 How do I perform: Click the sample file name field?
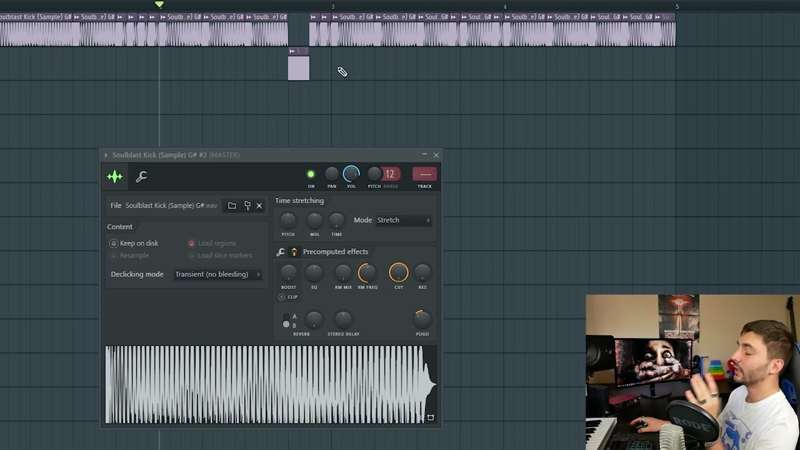pos(171,206)
